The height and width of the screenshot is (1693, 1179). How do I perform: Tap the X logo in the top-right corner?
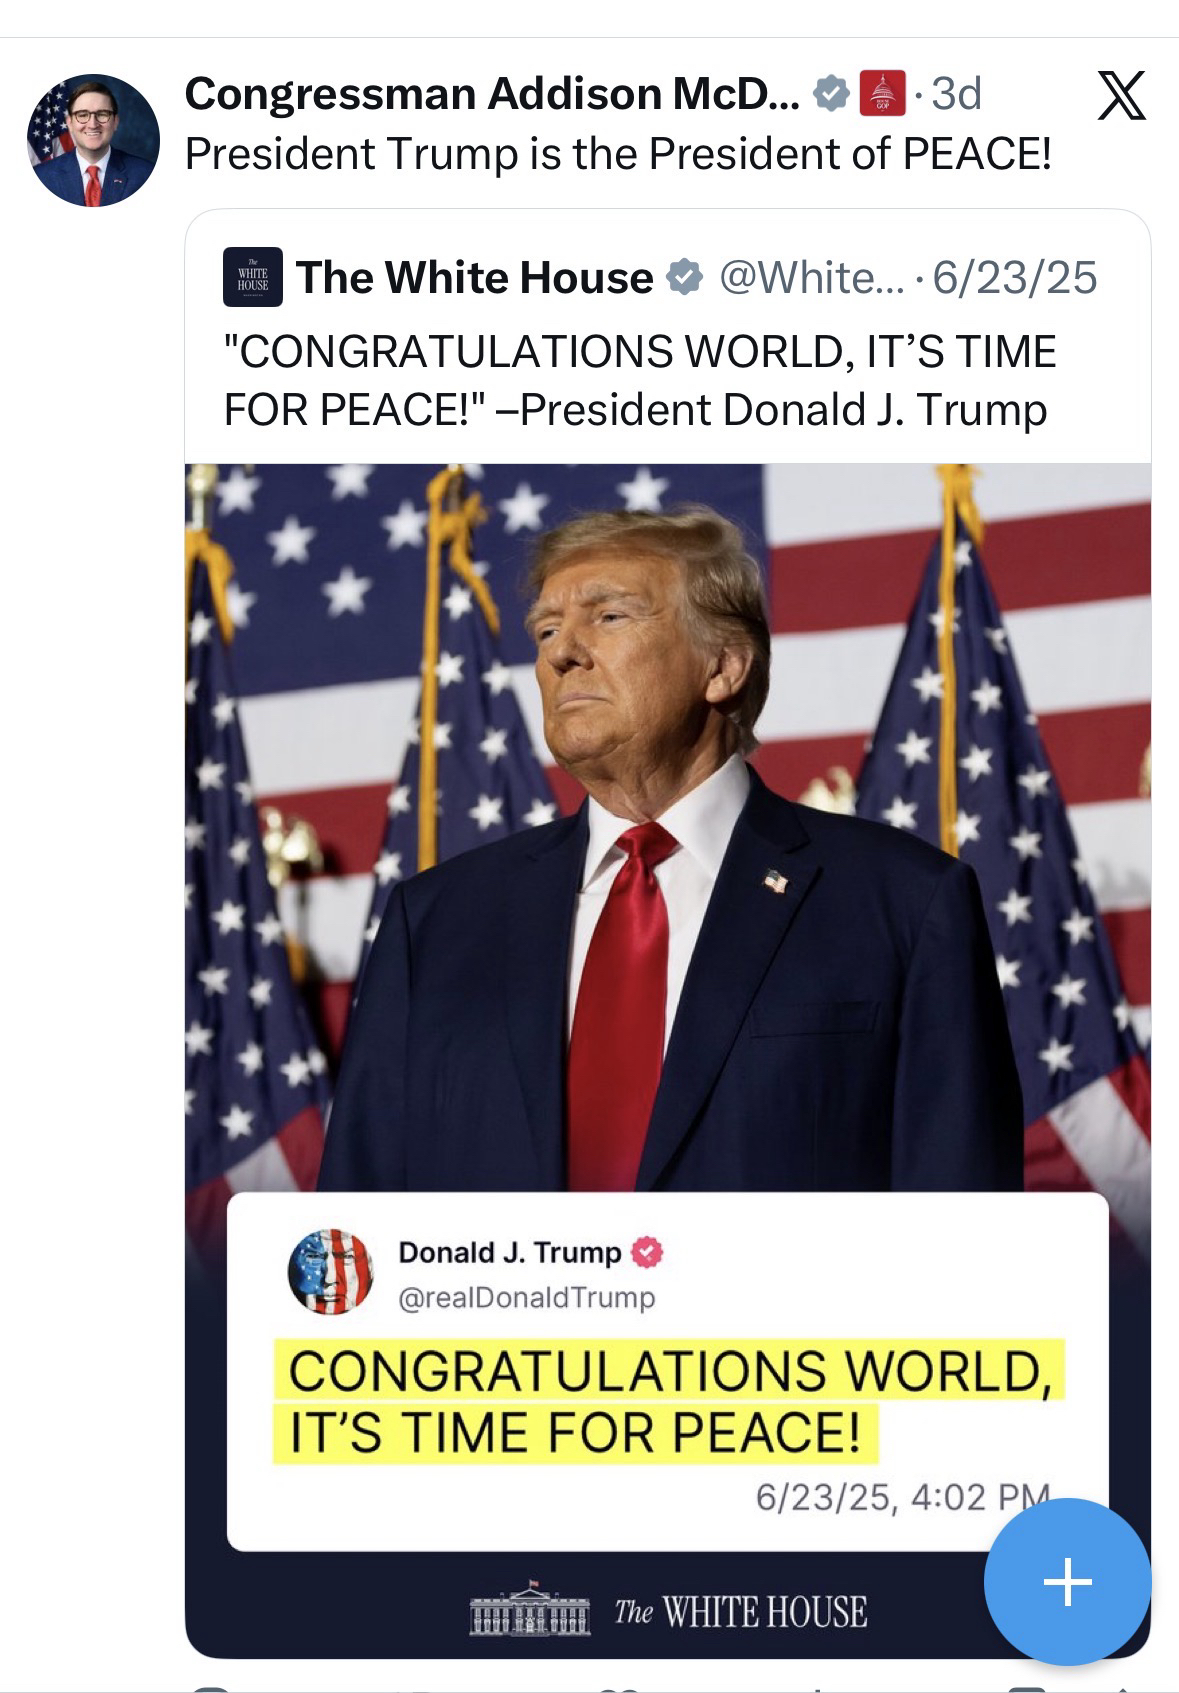[x=1121, y=96]
